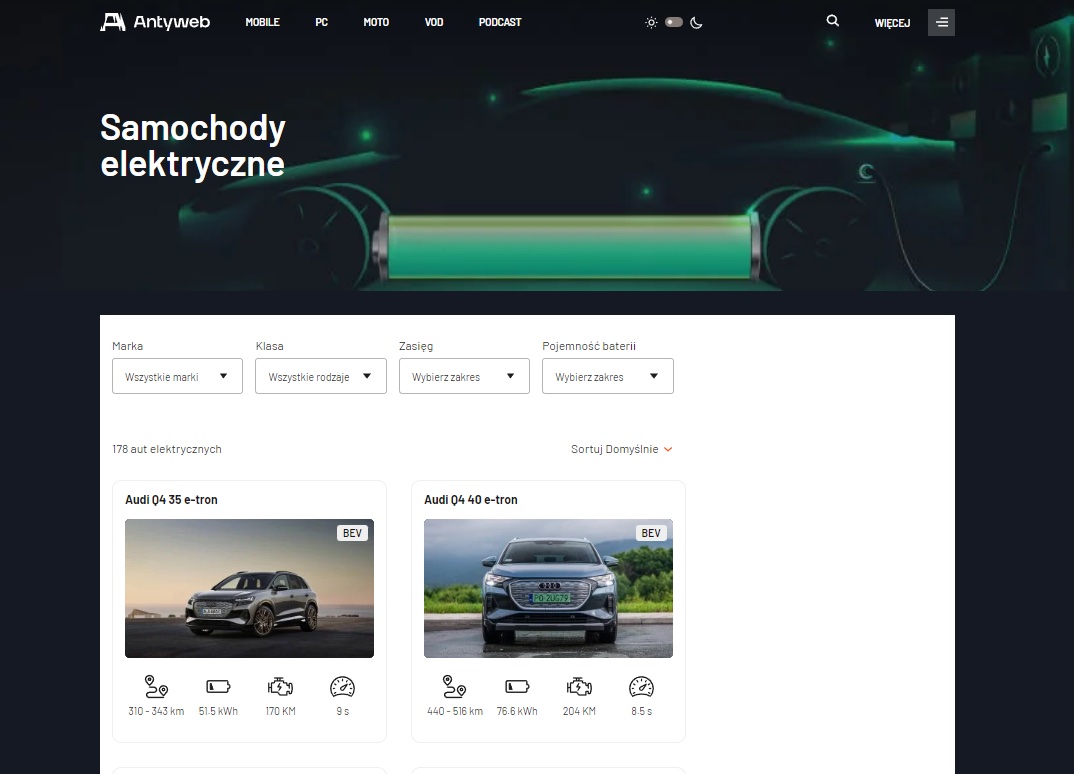Image resolution: width=1074 pixels, height=774 pixels.
Task: Click the sun light-mode icon
Action: pos(651,22)
